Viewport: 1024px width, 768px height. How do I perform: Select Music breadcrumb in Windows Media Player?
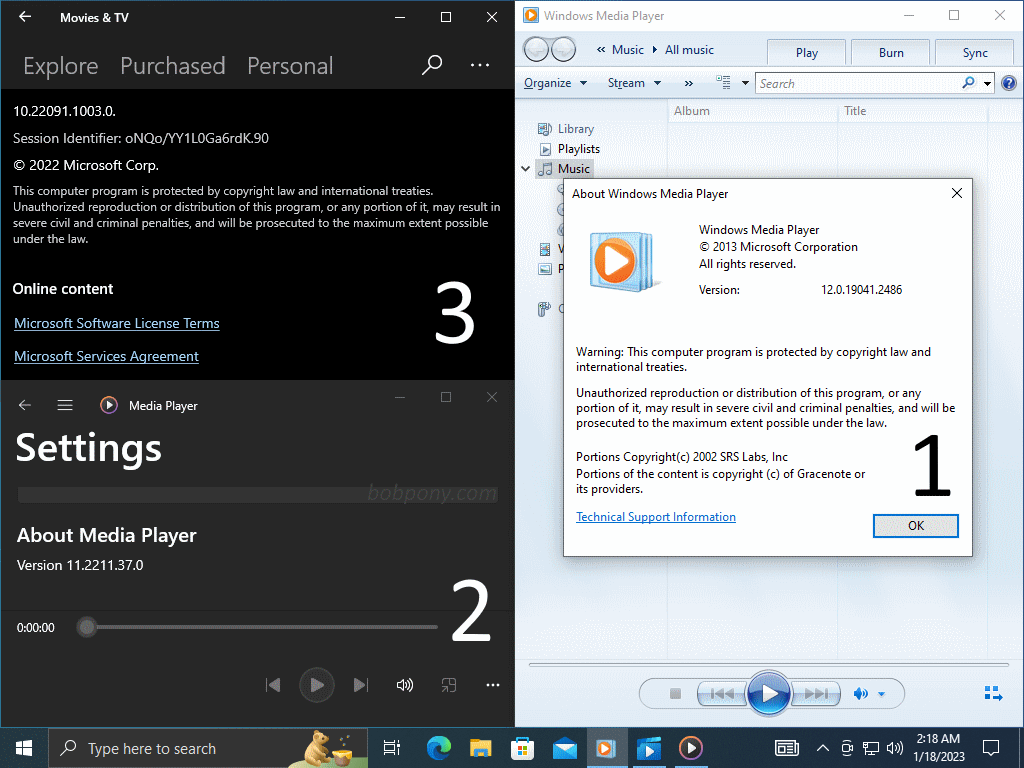pyautogui.click(x=628, y=50)
